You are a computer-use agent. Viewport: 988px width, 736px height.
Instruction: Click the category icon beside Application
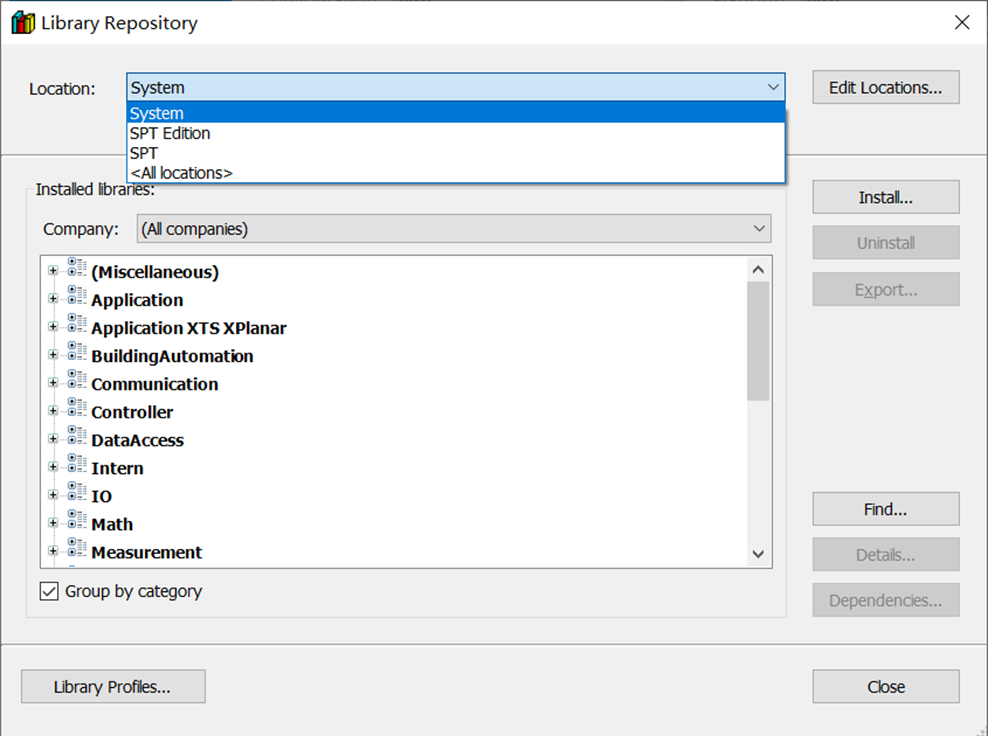click(77, 297)
